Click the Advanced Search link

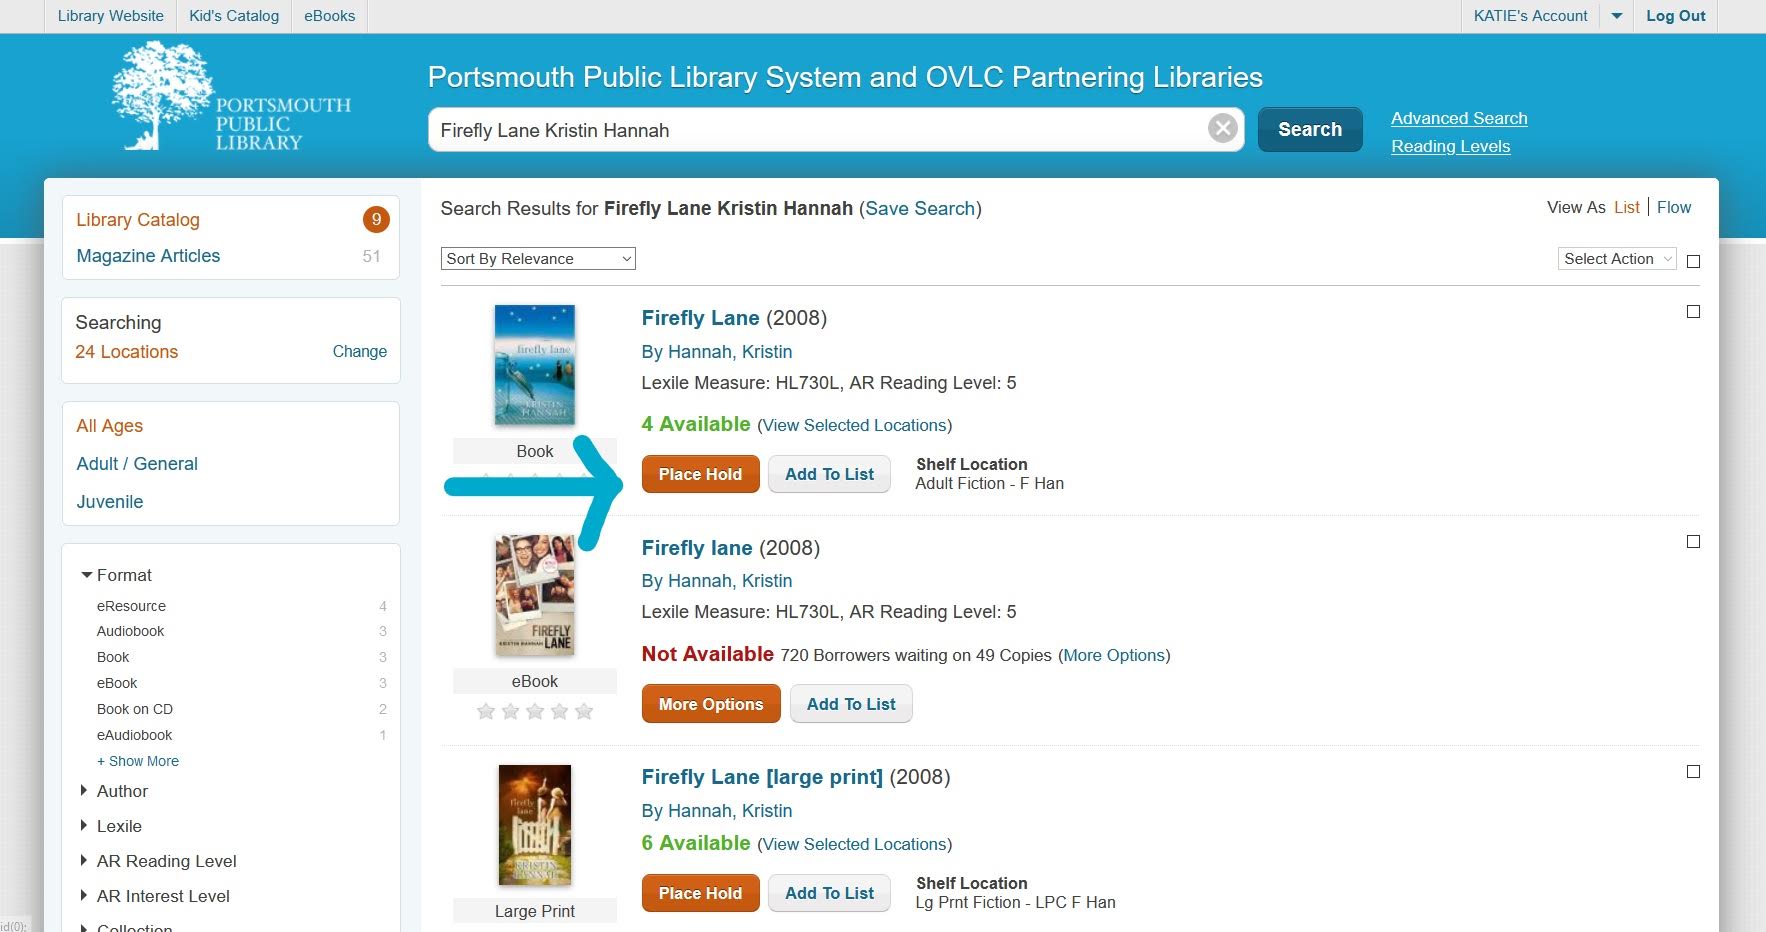[x=1458, y=118]
